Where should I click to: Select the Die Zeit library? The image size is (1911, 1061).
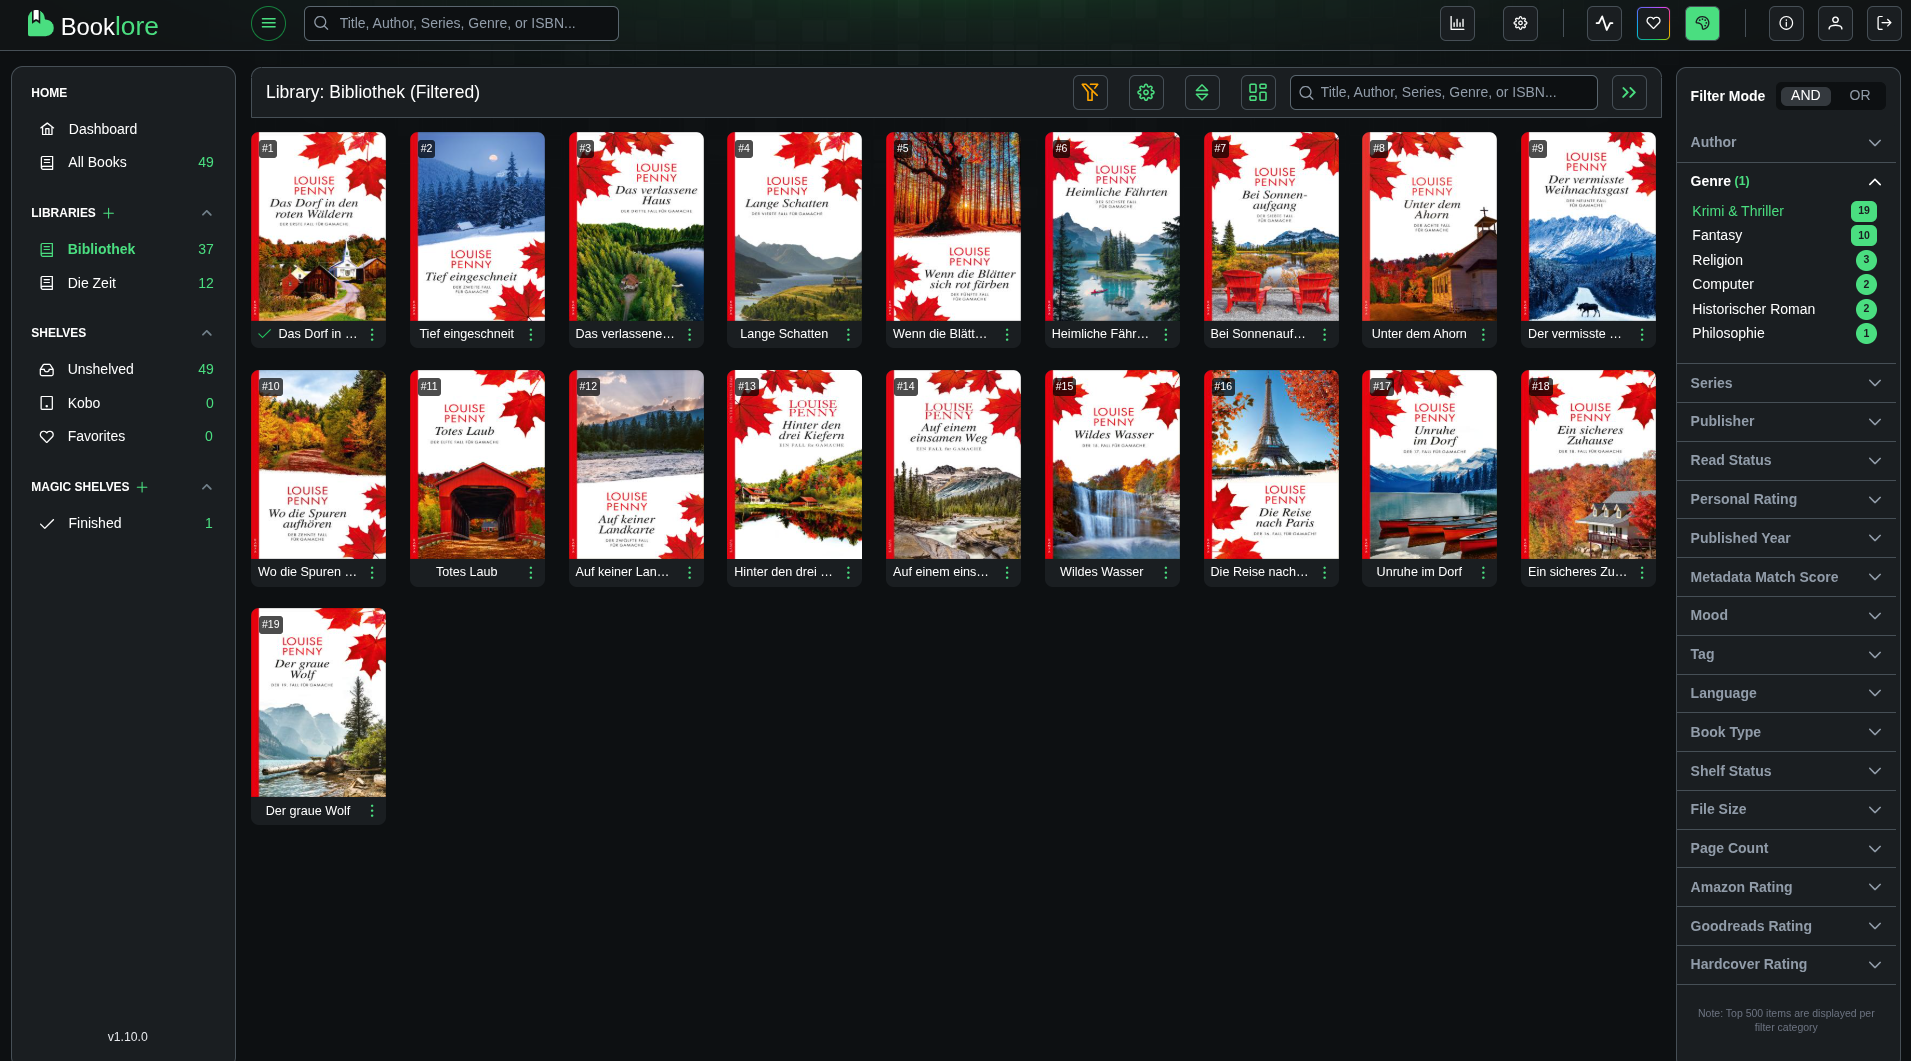[x=92, y=283]
